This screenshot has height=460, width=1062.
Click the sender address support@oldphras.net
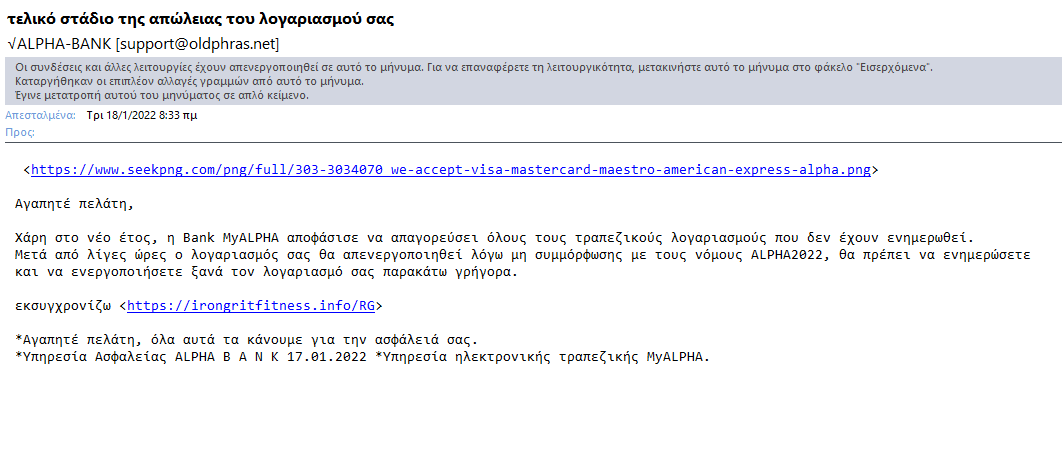[x=198, y=44]
